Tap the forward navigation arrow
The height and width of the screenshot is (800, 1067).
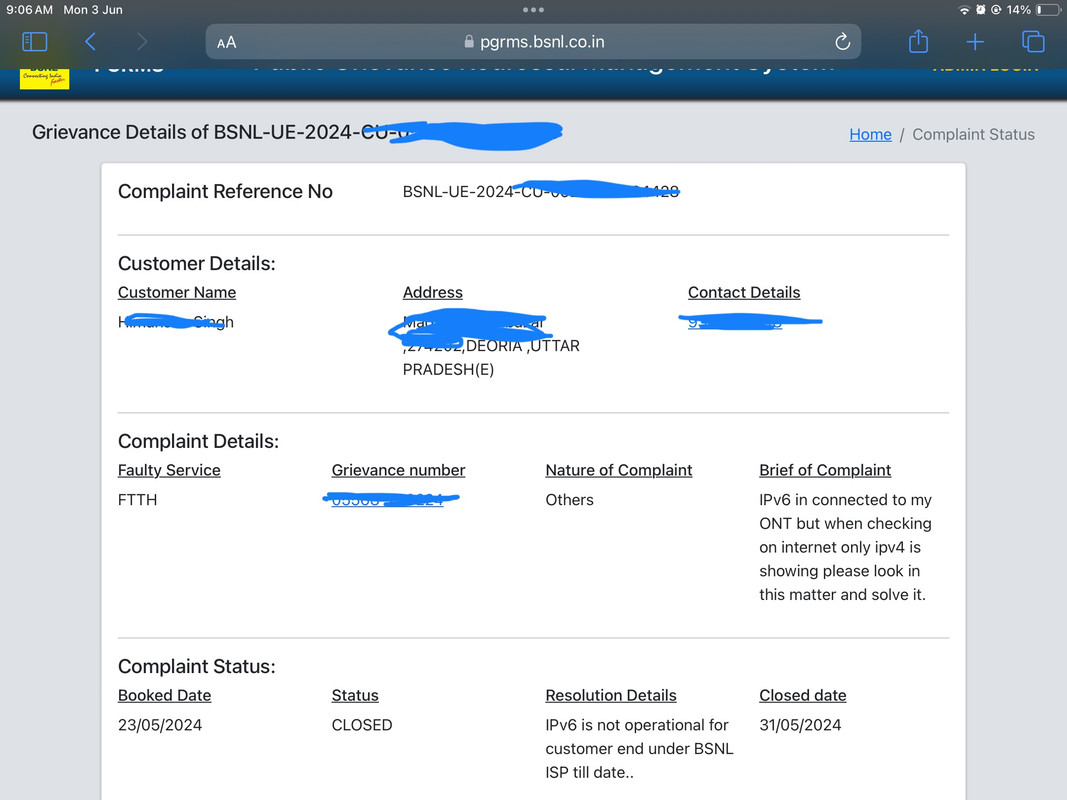pos(142,42)
